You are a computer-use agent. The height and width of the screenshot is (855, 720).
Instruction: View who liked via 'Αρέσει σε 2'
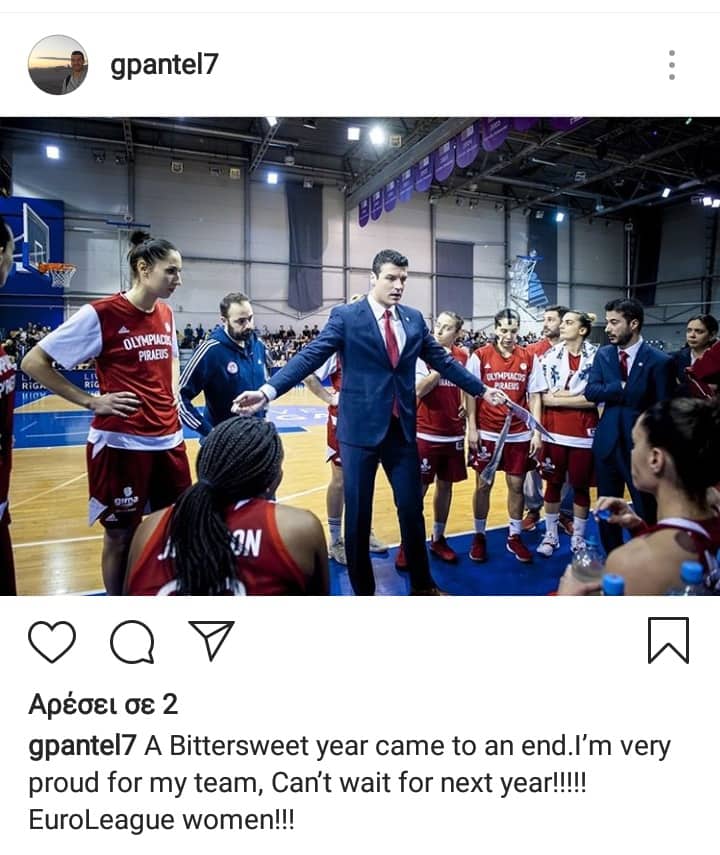pyautogui.click(x=103, y=704)
